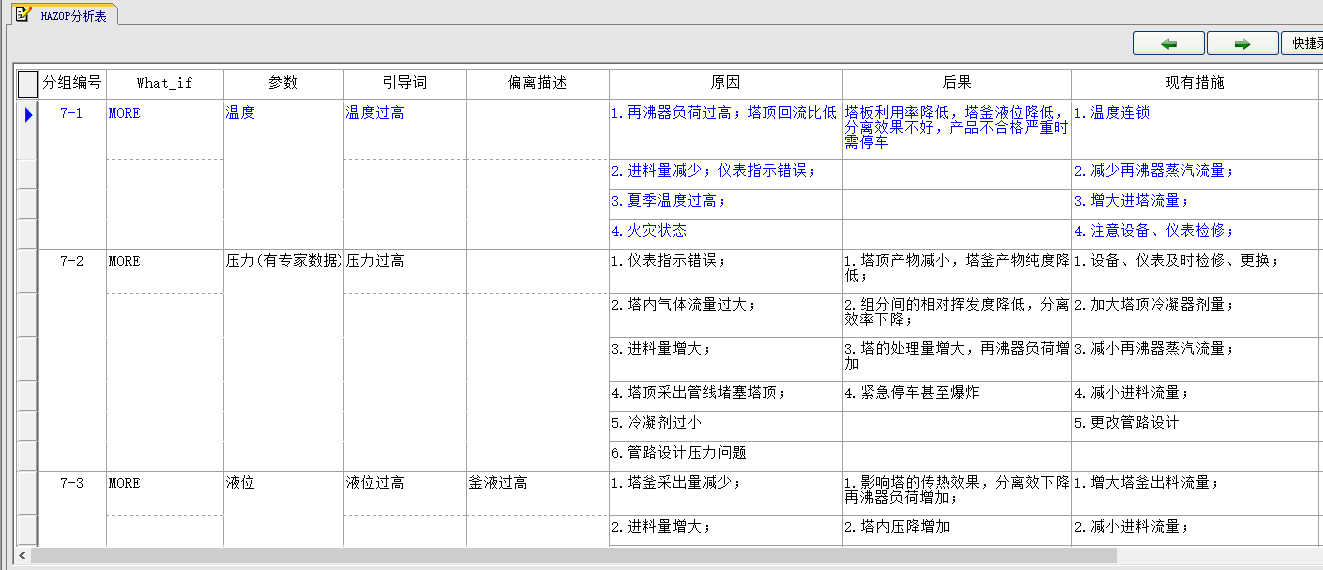Select cause cell 4.塔顶采出管线堵塞塔顶
The width and height of the screenshot is (1323, 570).
click(x=726, y=396)
